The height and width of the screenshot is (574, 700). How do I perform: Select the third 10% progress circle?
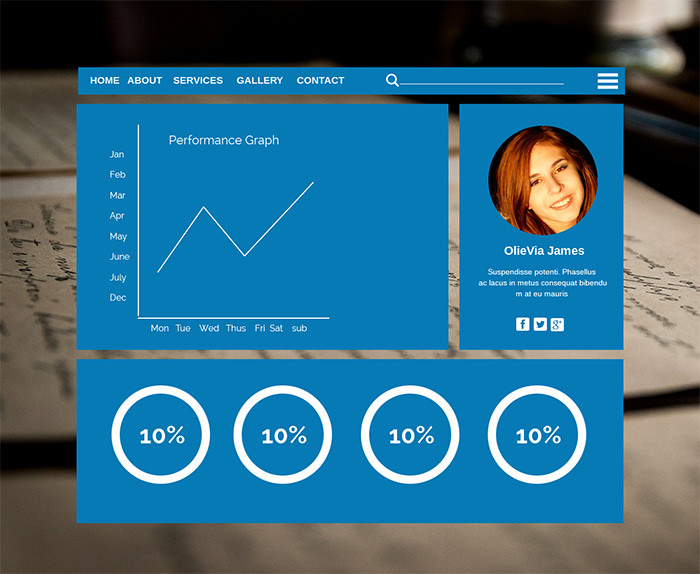click(x=410, y=435)
